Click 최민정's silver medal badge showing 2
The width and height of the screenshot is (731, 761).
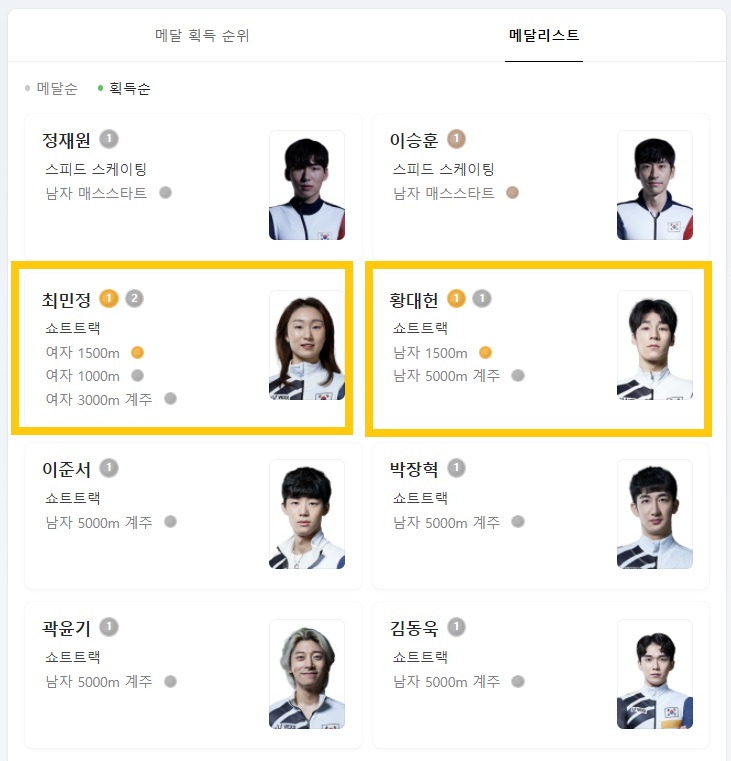point(134,298)
